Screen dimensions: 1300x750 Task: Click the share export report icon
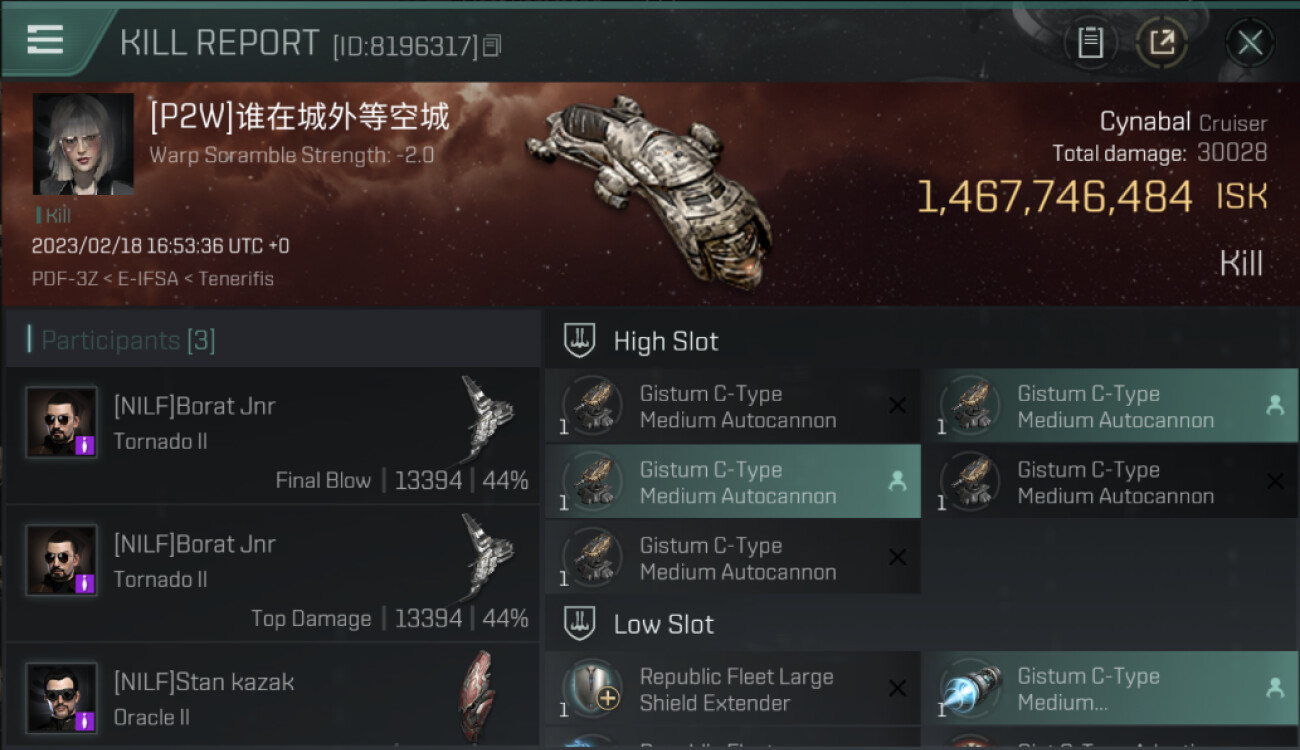point(1161,42)
